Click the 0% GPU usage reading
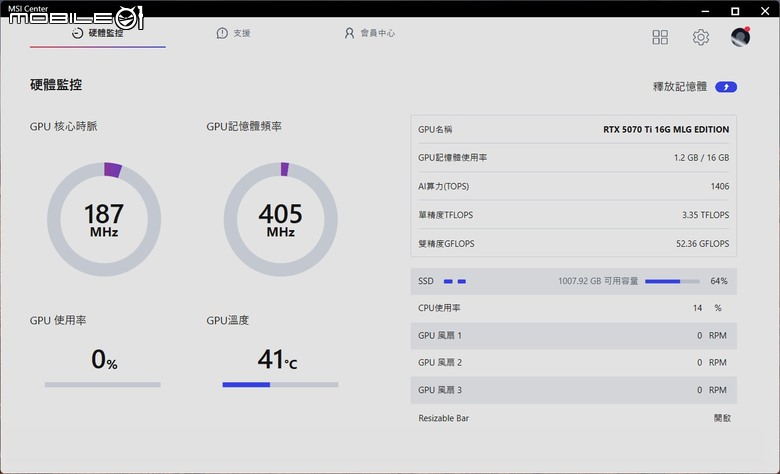780x474 pixels. click(x=104, y=360)
